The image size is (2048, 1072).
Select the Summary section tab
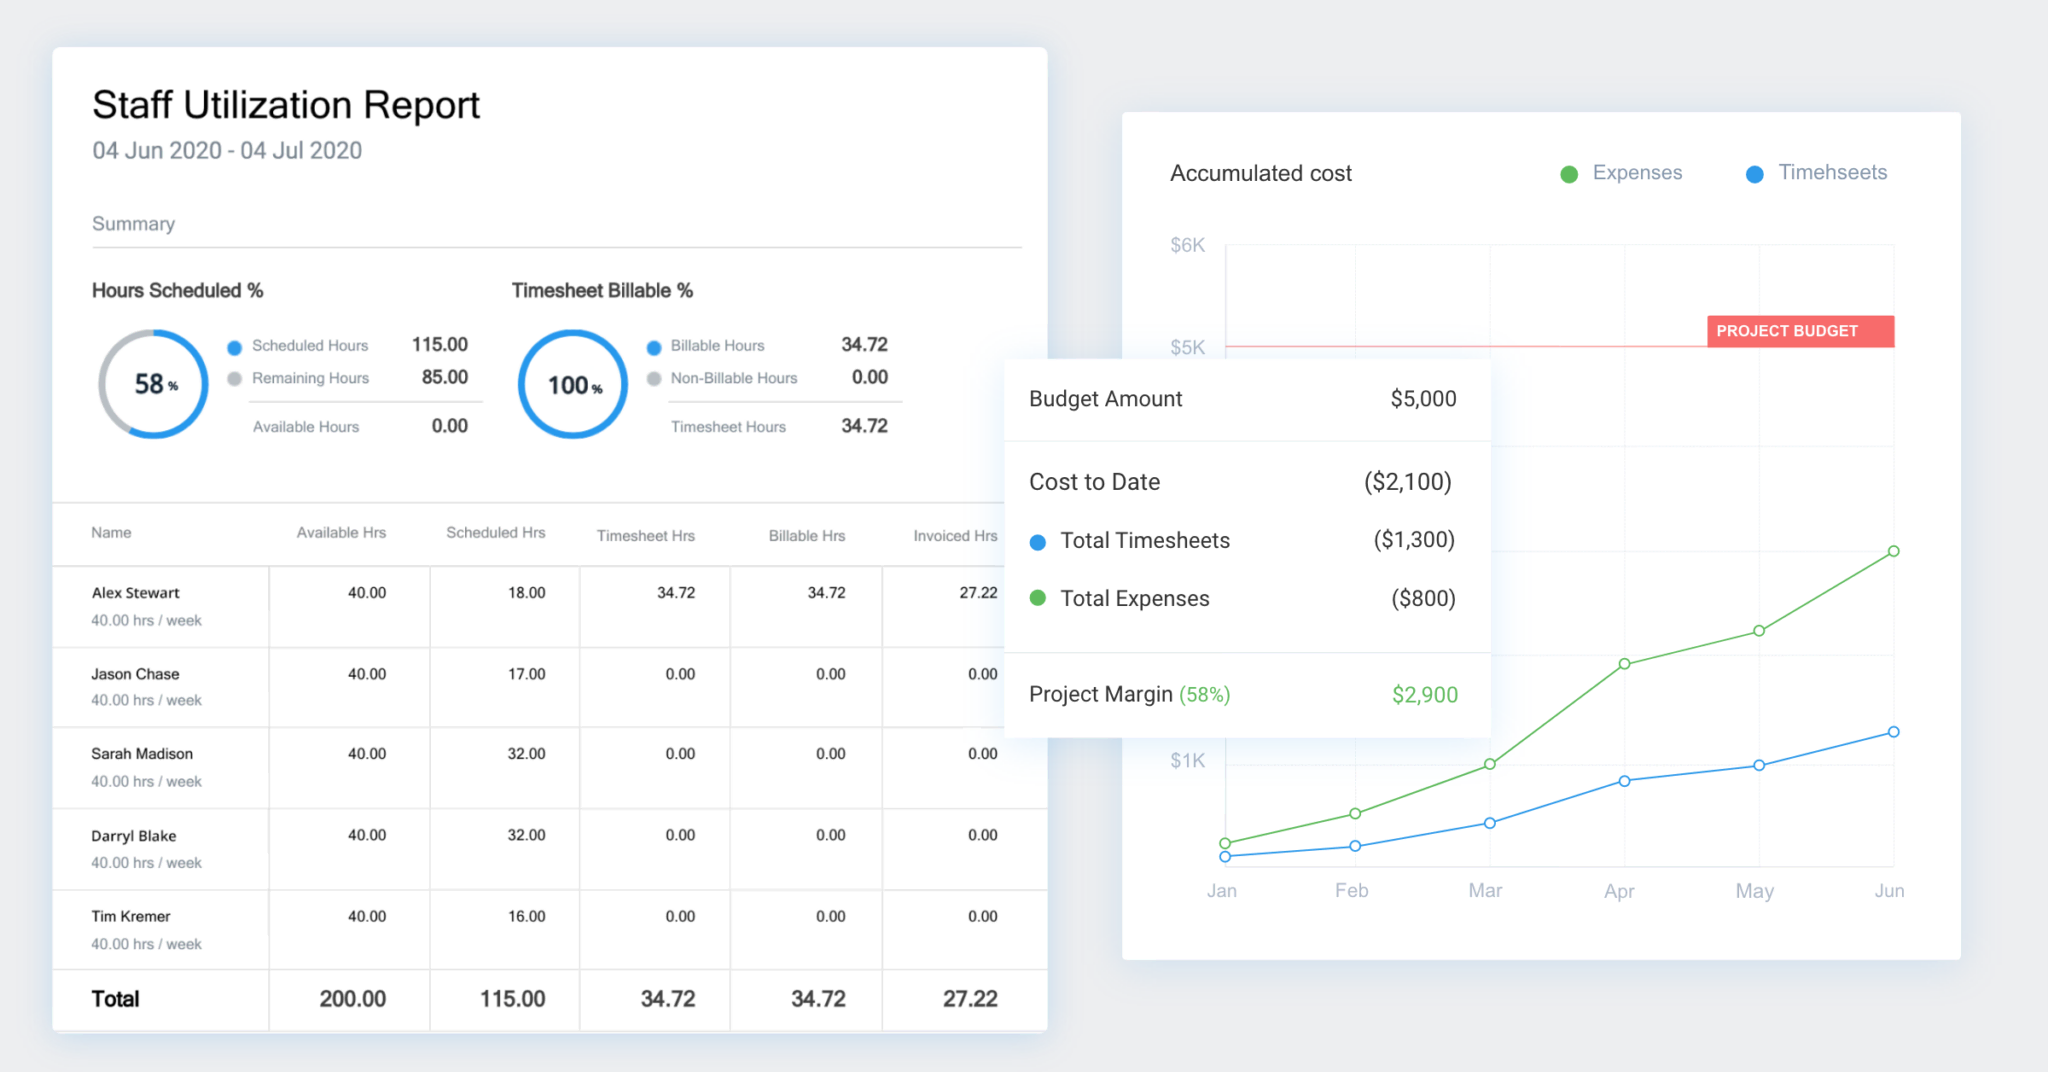133,224
